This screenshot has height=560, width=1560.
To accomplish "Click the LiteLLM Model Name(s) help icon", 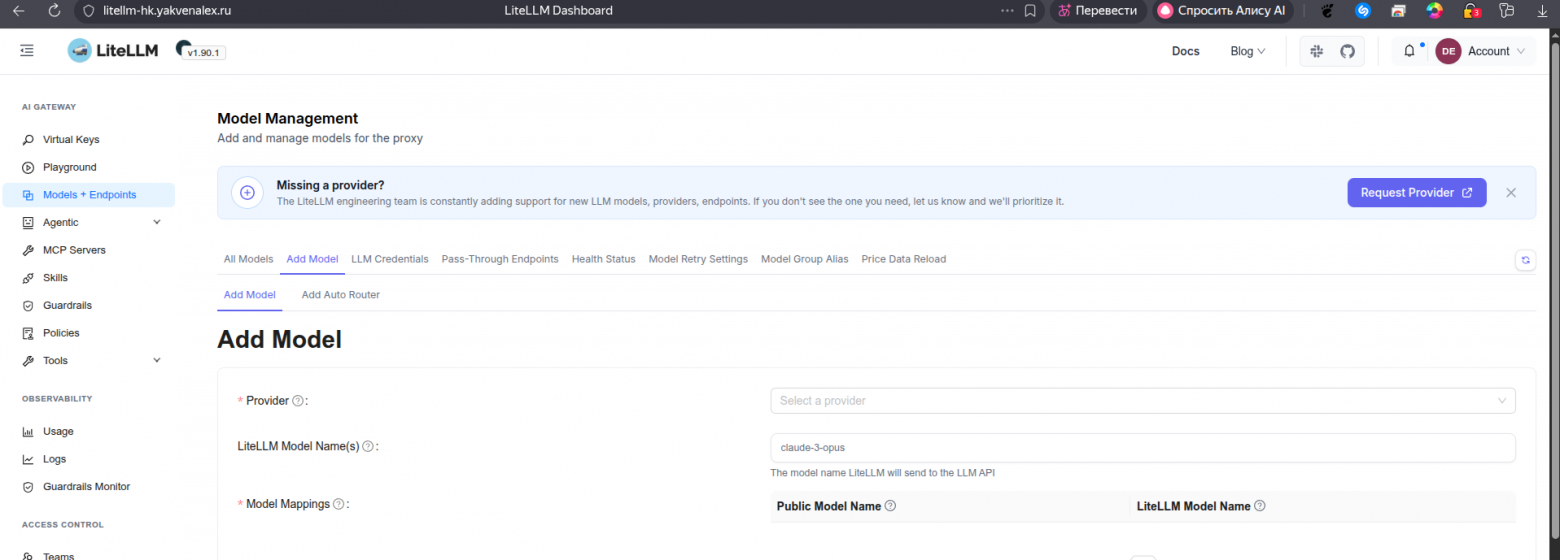I will tap(368, 447).
